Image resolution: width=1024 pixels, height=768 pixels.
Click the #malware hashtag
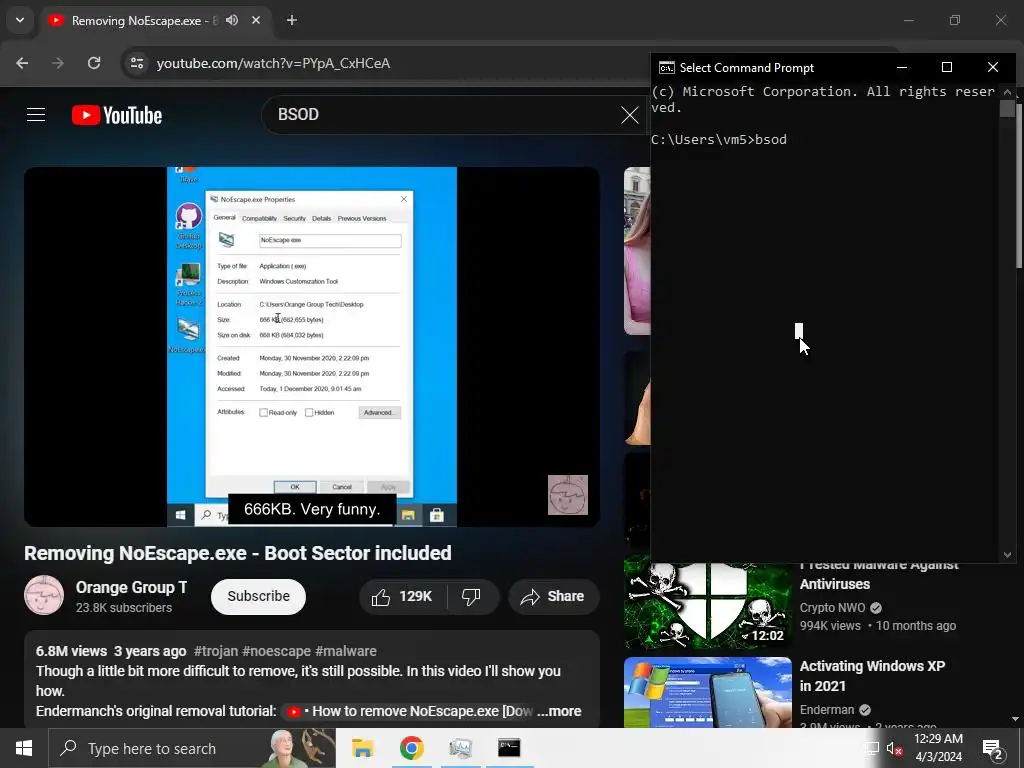(345, 651)
